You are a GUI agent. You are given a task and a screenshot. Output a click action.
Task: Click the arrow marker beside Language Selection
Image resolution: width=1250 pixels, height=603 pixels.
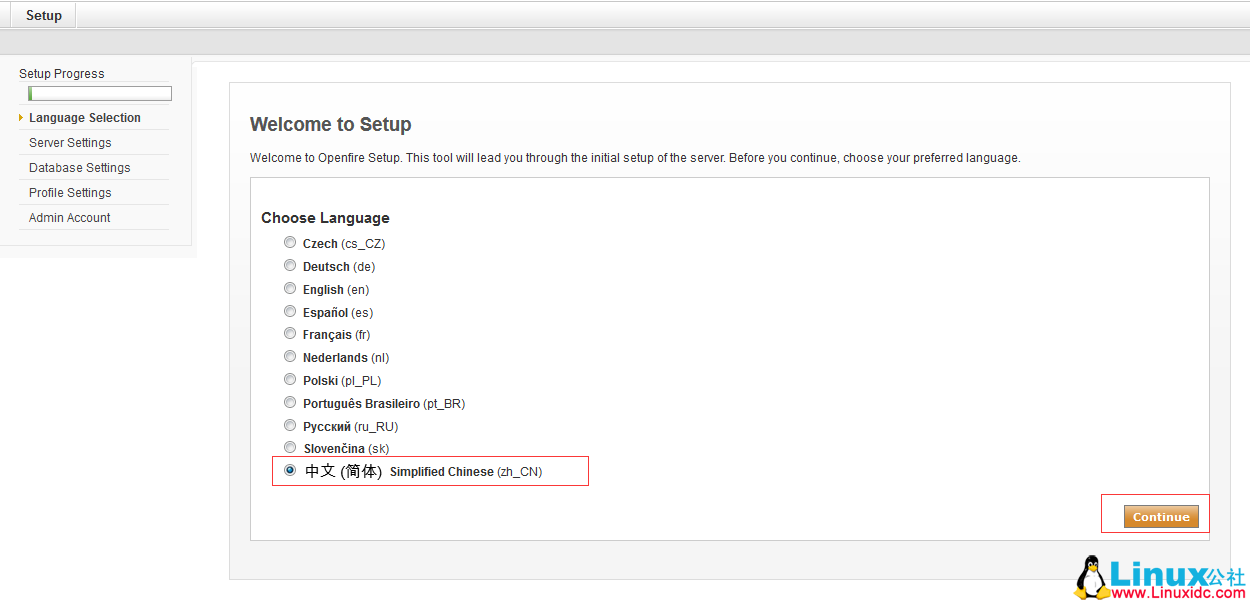[x=21, y=117]
